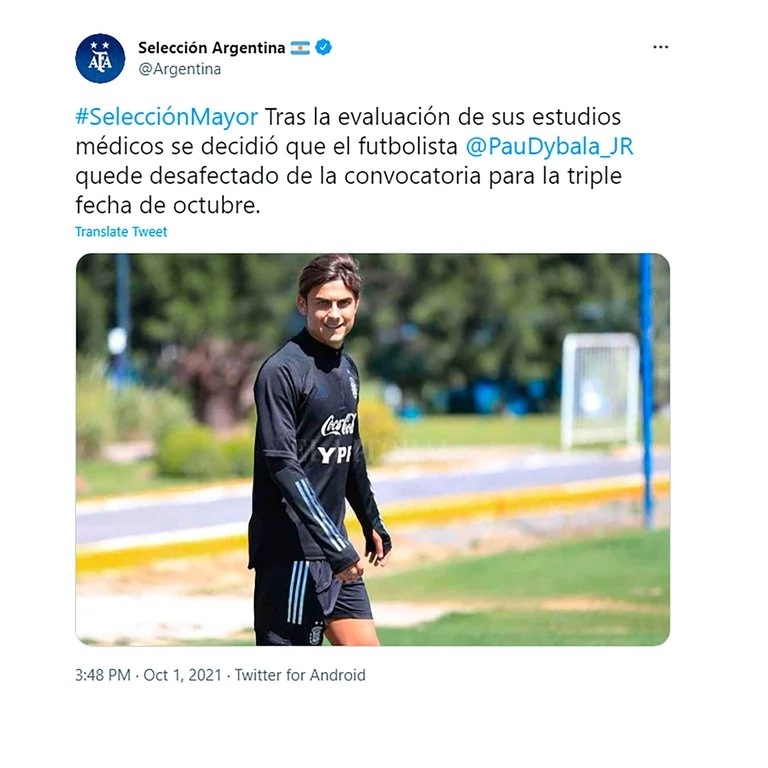Image resolution: width=768 pixels, height=768 pixels.
Task: Click the 3:48 PM timestamp
Action: 103,675
